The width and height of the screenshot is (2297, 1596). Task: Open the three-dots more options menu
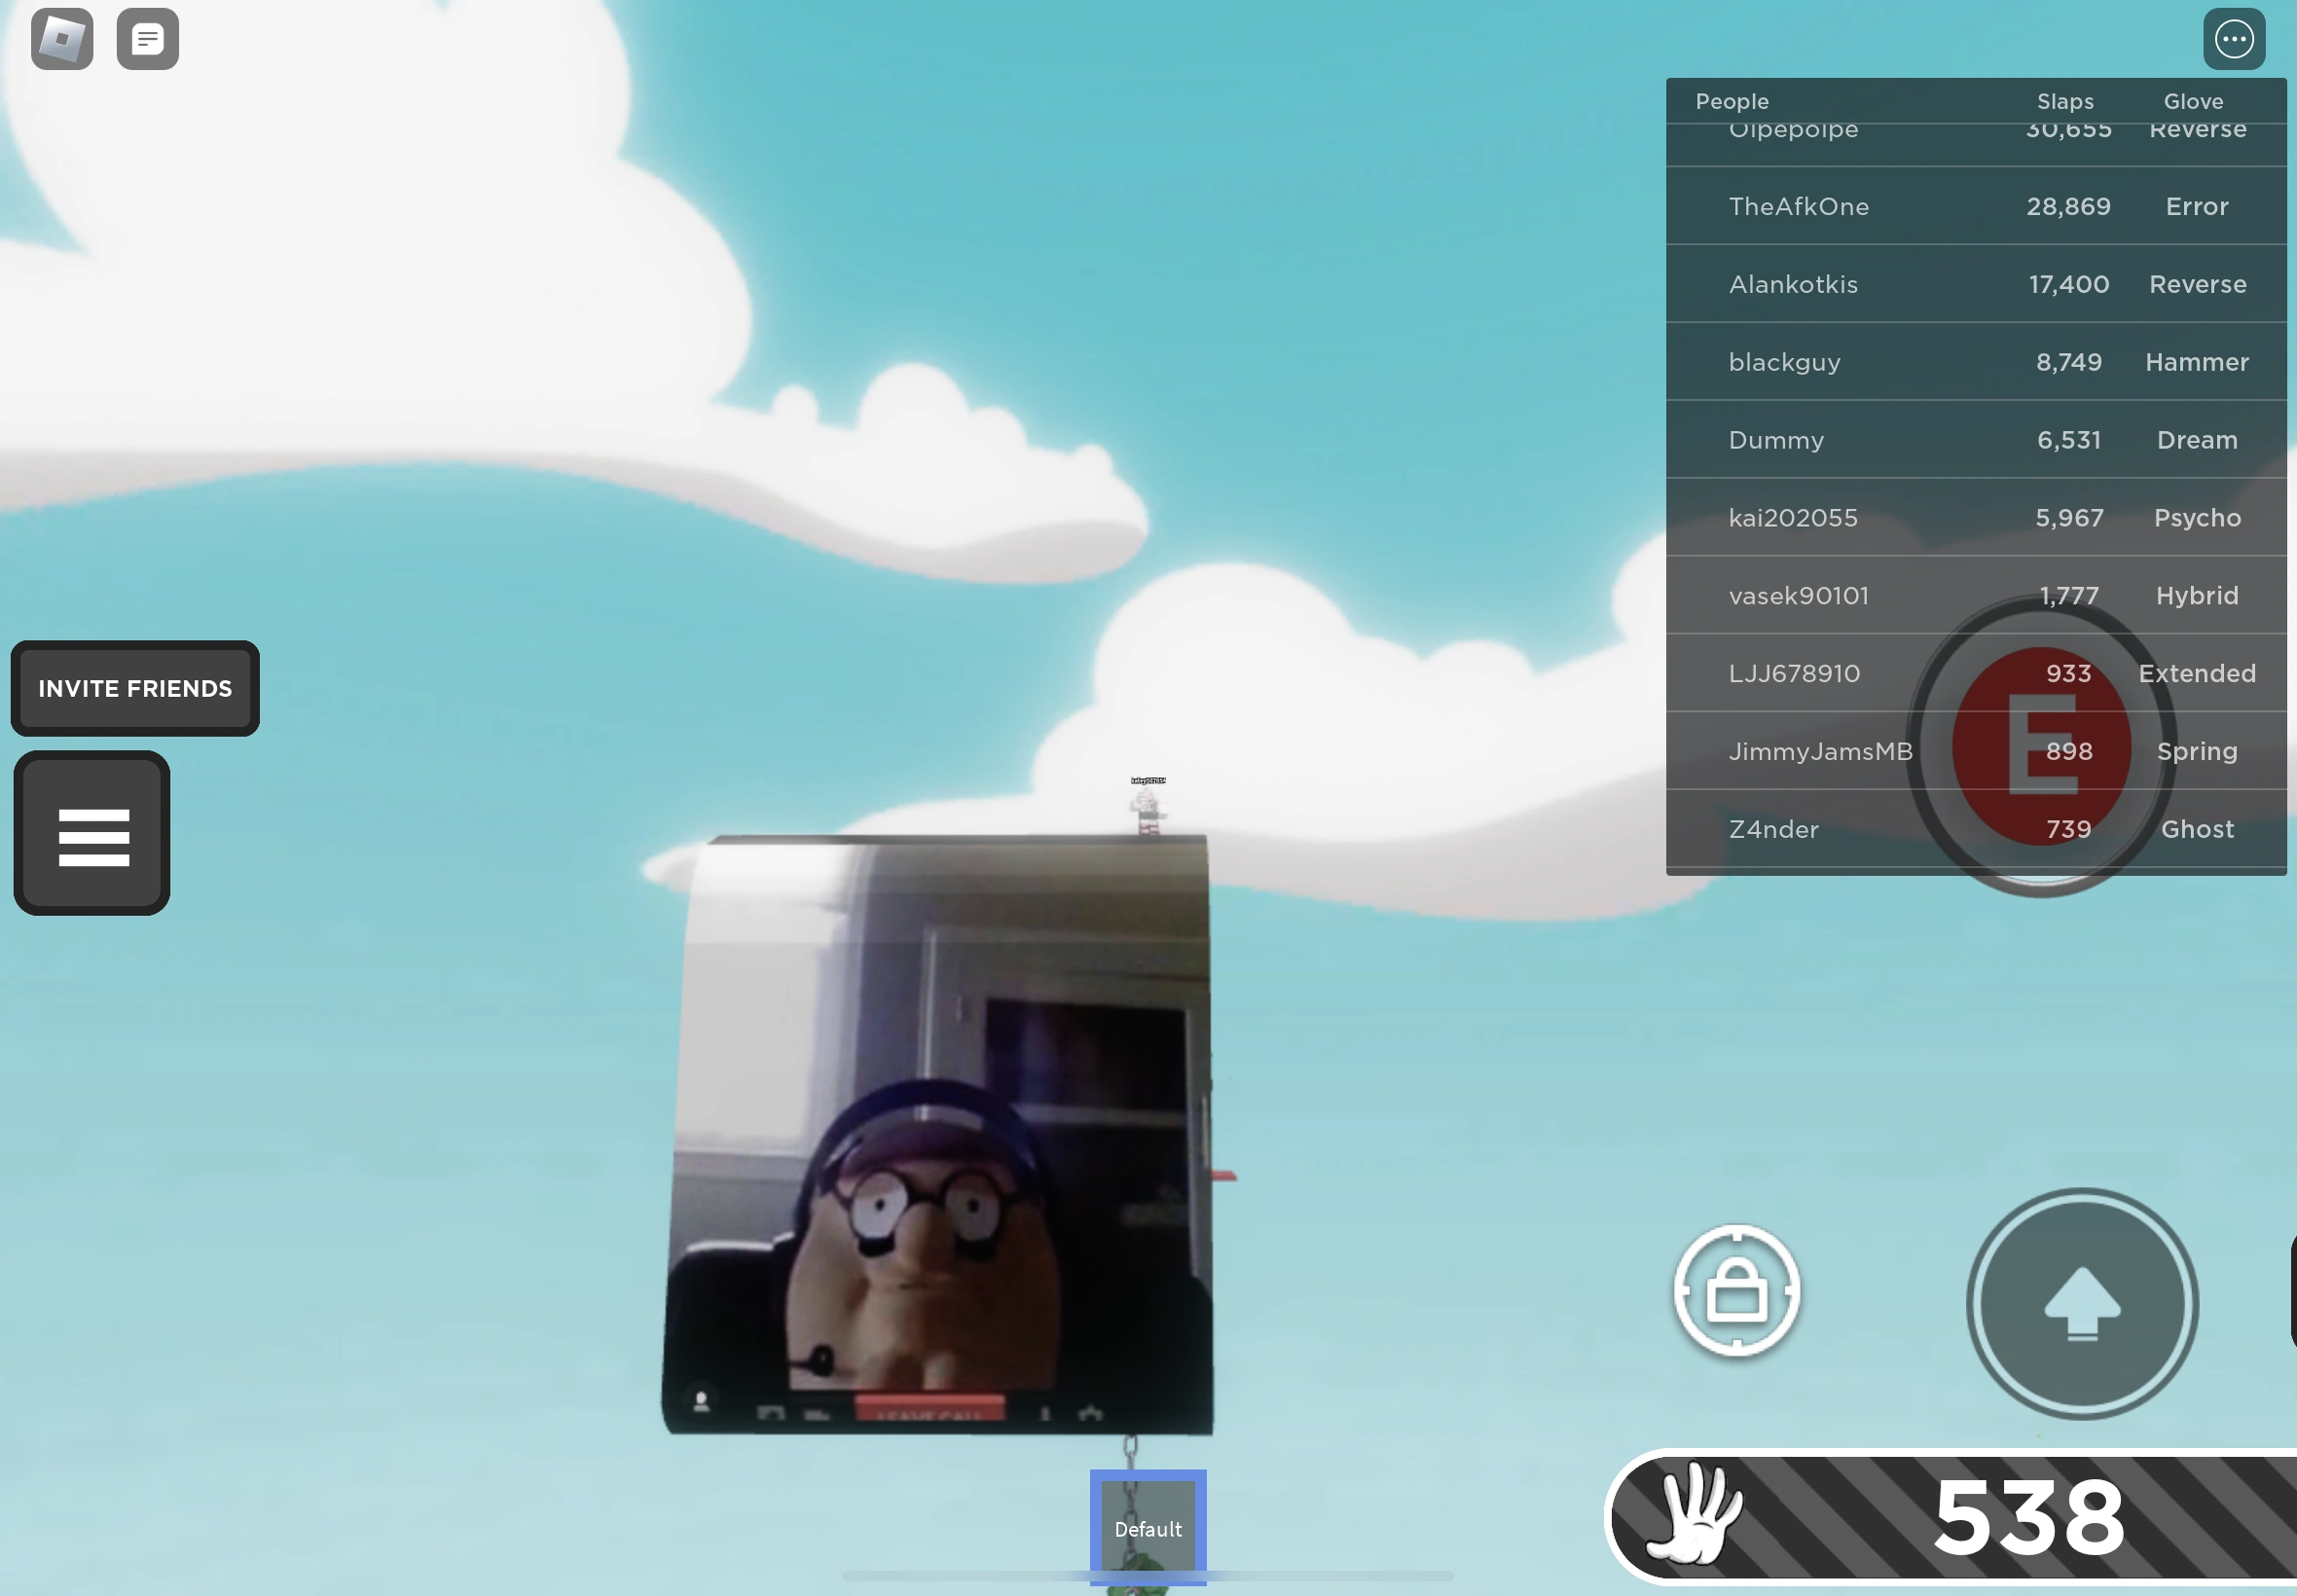click(x=2233, y=39)
